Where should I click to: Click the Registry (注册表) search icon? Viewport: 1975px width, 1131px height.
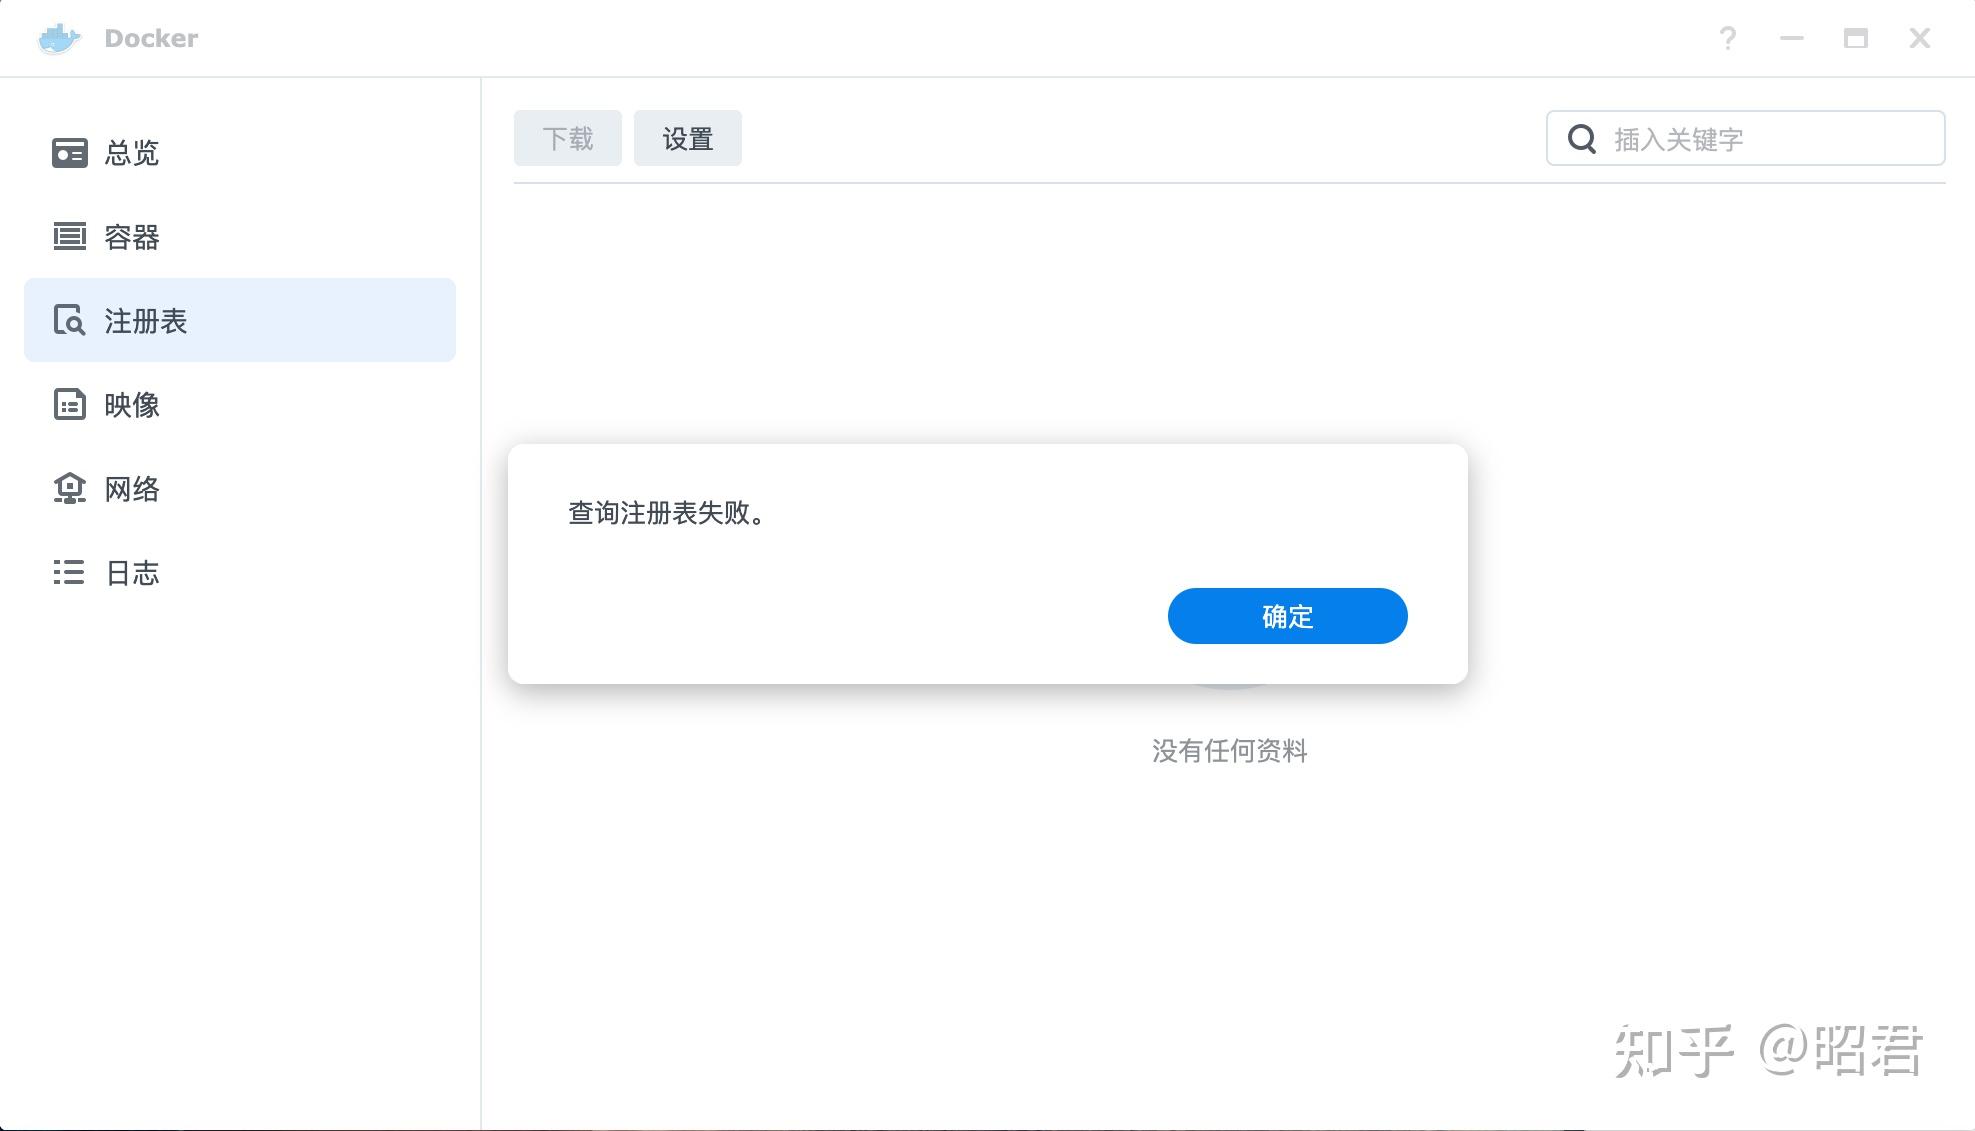click(x=69, y=321)
